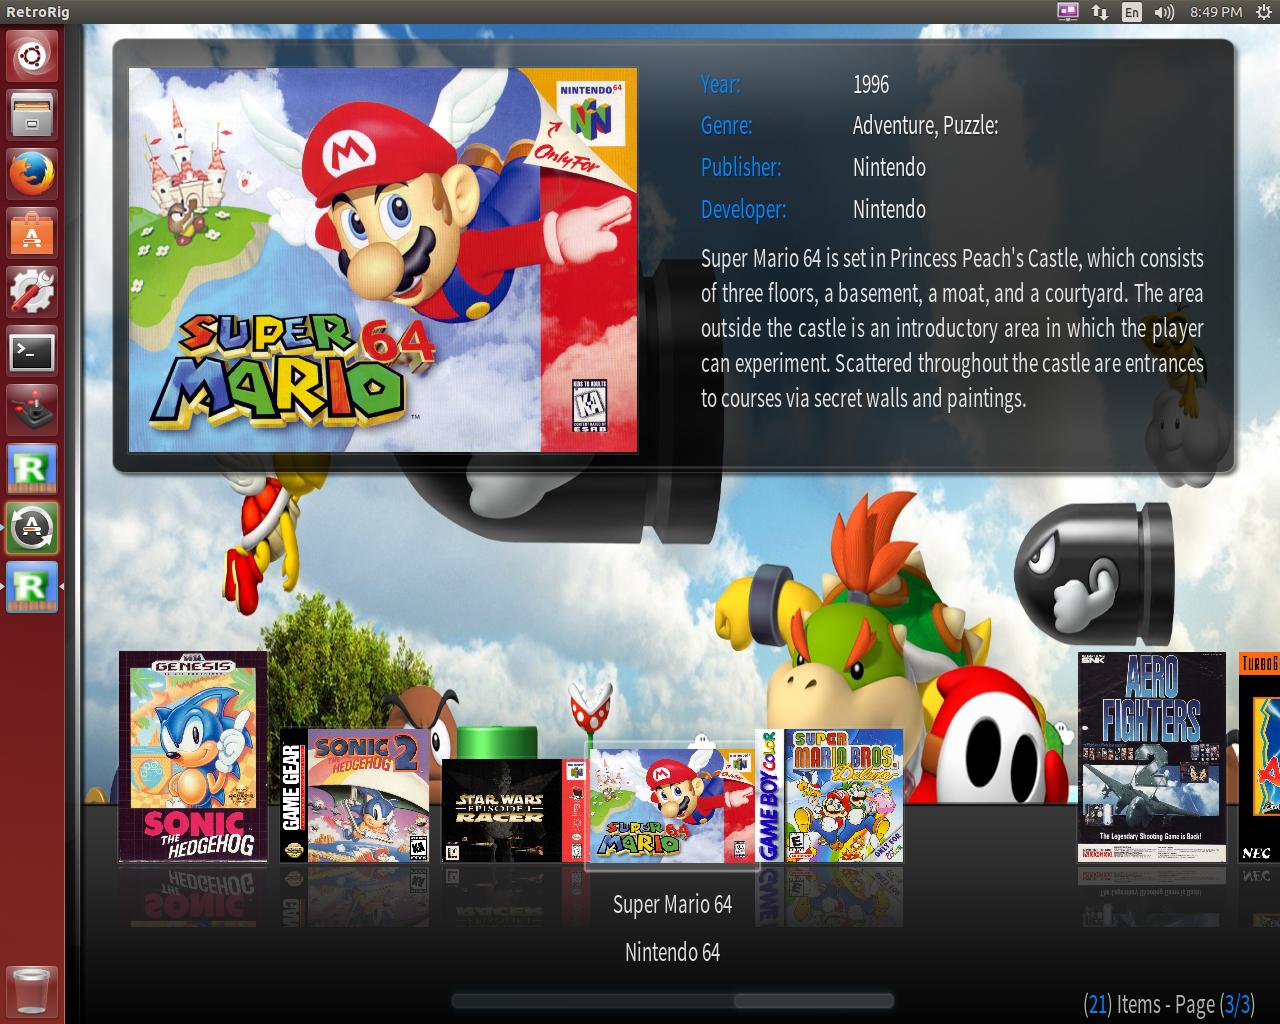Click the genre value Adventure, Puzzle
The height and width of the screenshot is (1024, 1280).
click(x=925, y=126)
